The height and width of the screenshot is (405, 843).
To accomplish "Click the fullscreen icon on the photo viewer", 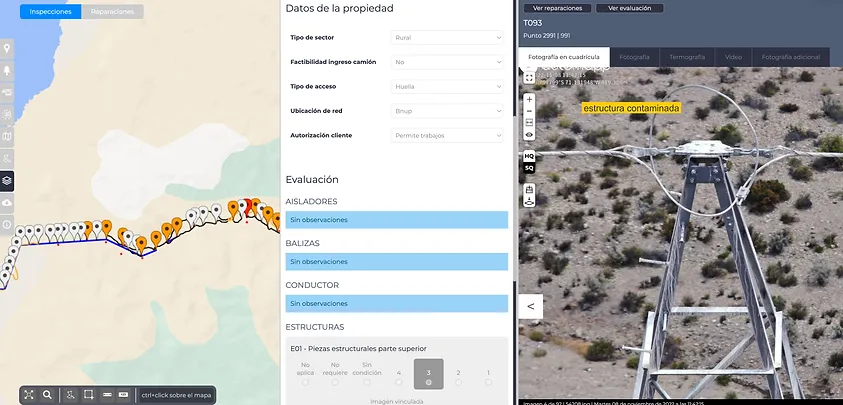I will (x=529, y=79).
